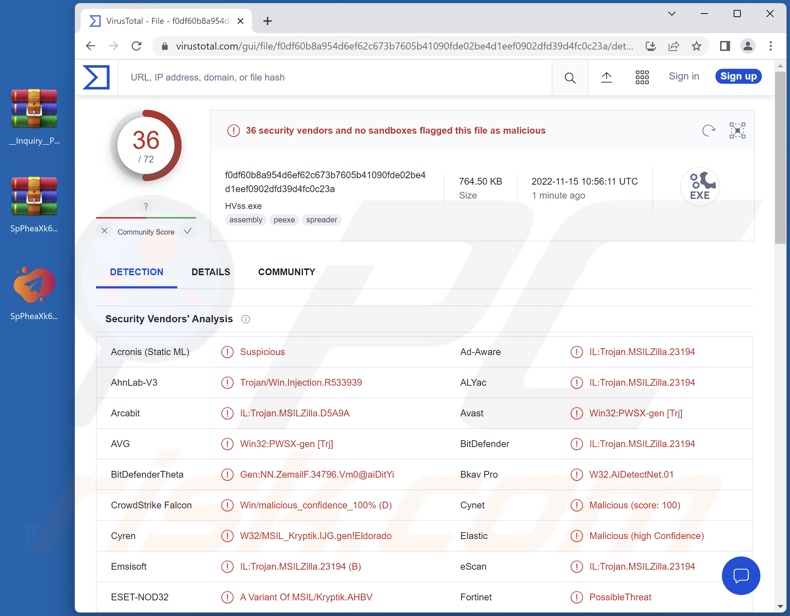Image resolution: width=790 pixels, height=616 pixels.
Task: Click the VirusTotal logo home icon
Action: (x=96, y=77)
